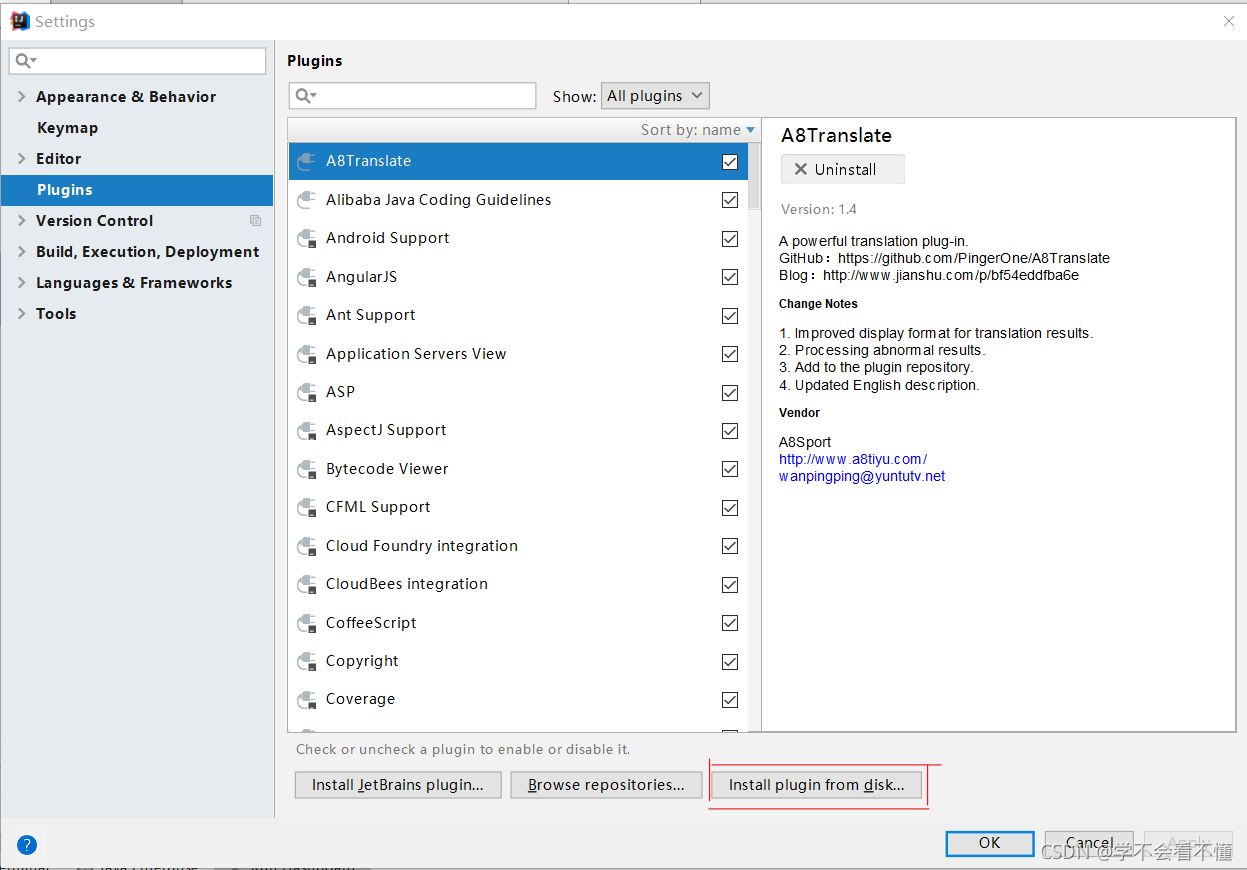Uncheck the ASP plugin checkbox
Viewport: 1247px width, 870px height.
pos(730,393)
